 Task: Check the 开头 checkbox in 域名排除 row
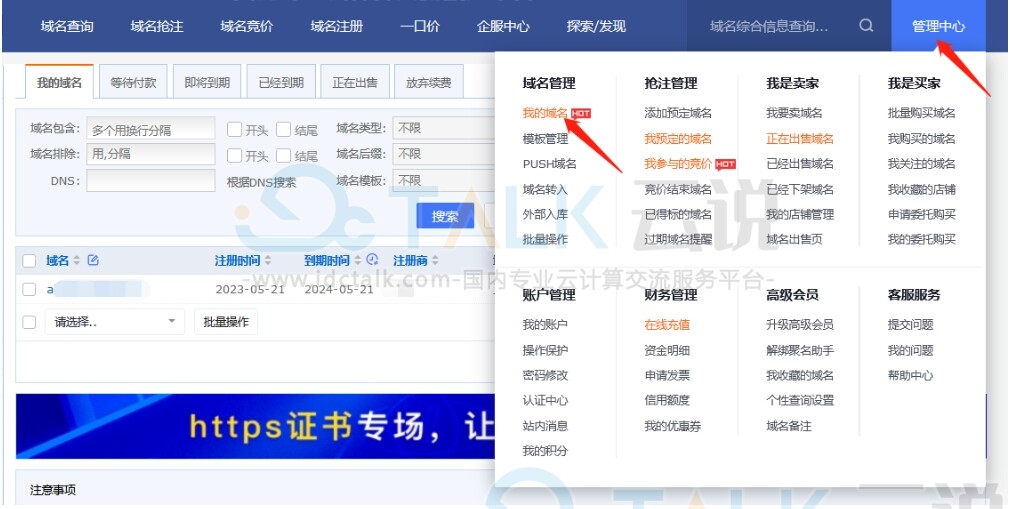[234, 155]
